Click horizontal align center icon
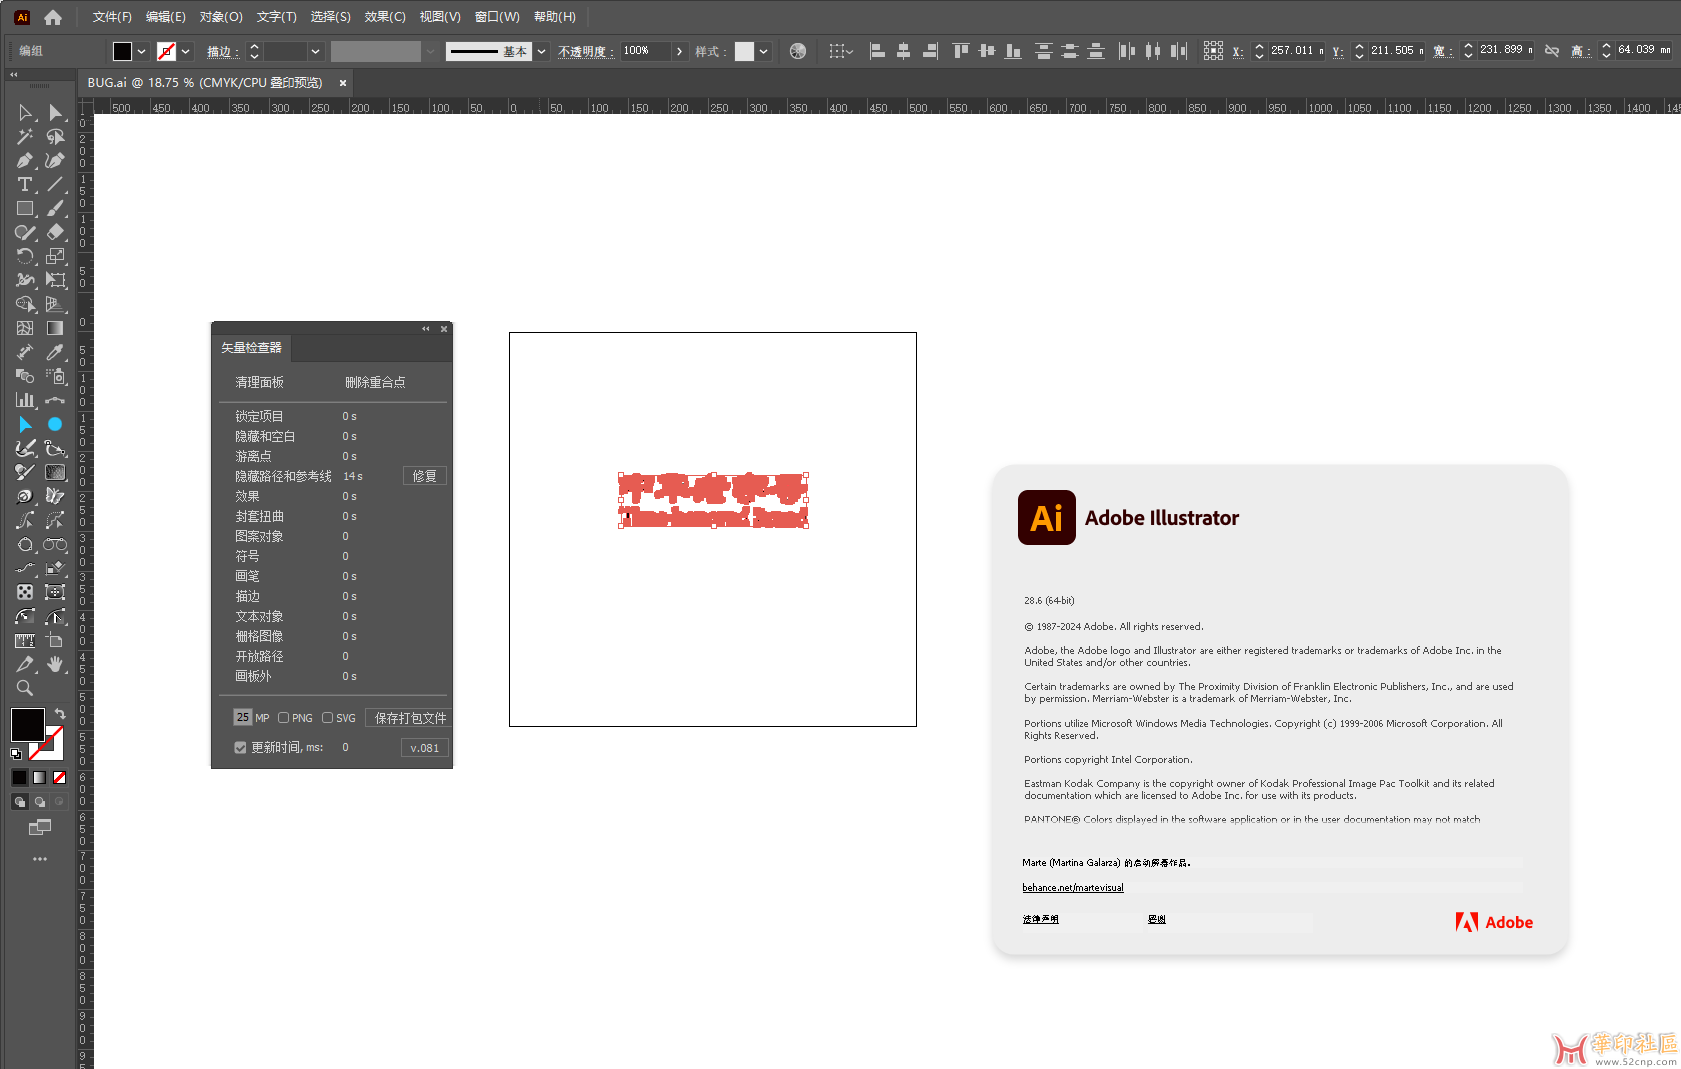 pos(903,51)
